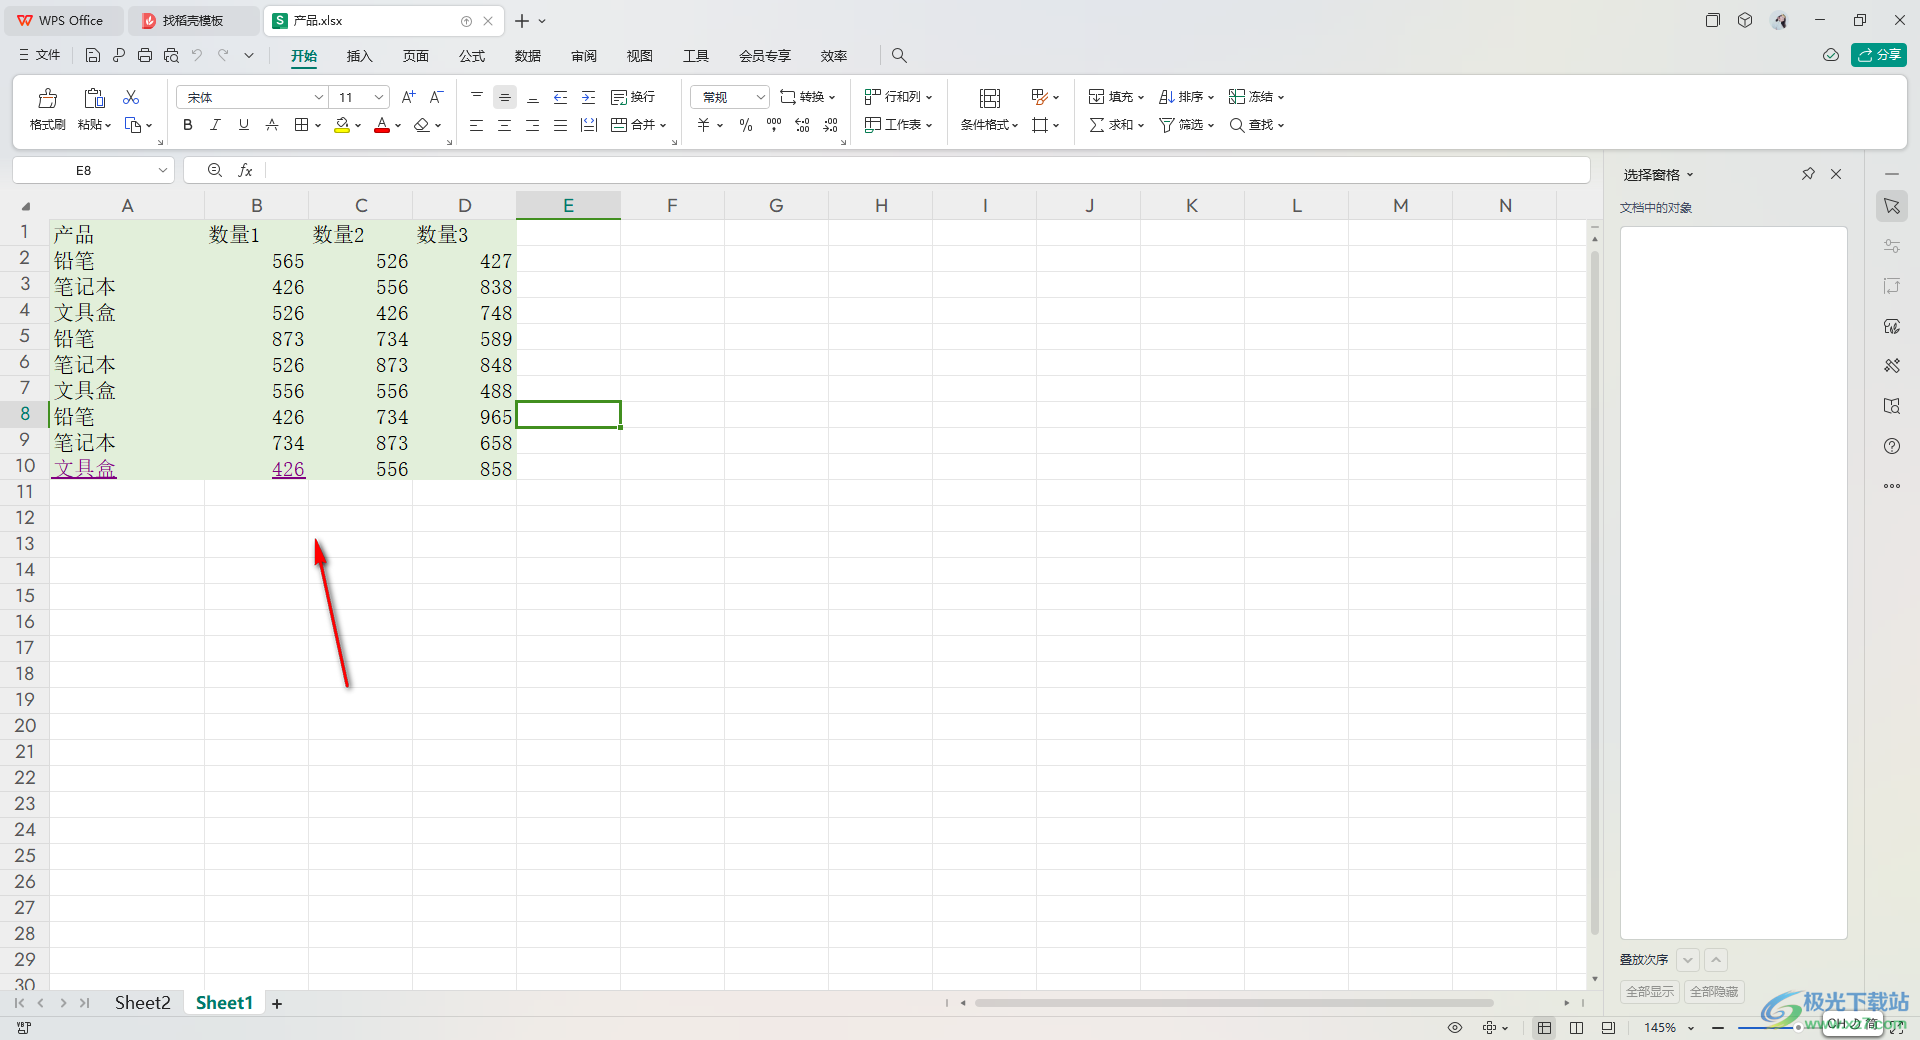Viewport: 1920px width, 1040px height.
Task: Open the 数据 (Data) ribbon tab
Action: click(528, 56)
